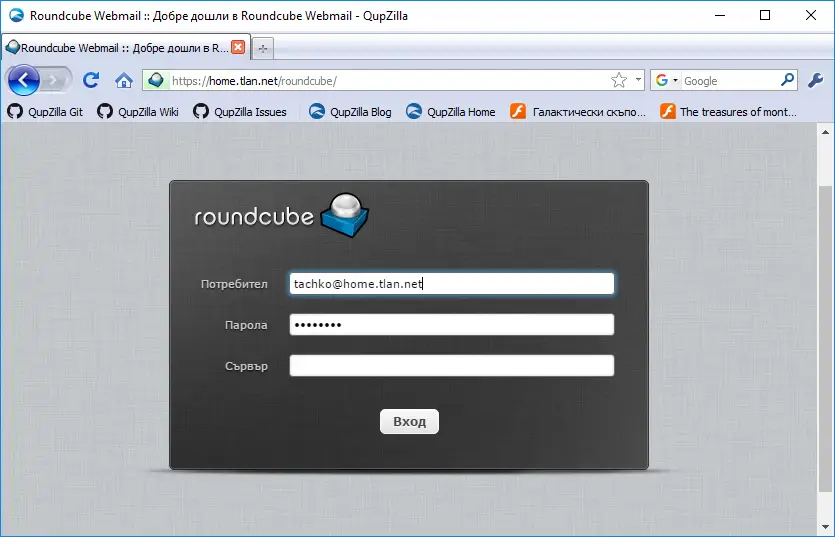The width and height of the screenshot is (835, 537).
Task: Close the QupZilla window
Action: [x=811, y=15]
